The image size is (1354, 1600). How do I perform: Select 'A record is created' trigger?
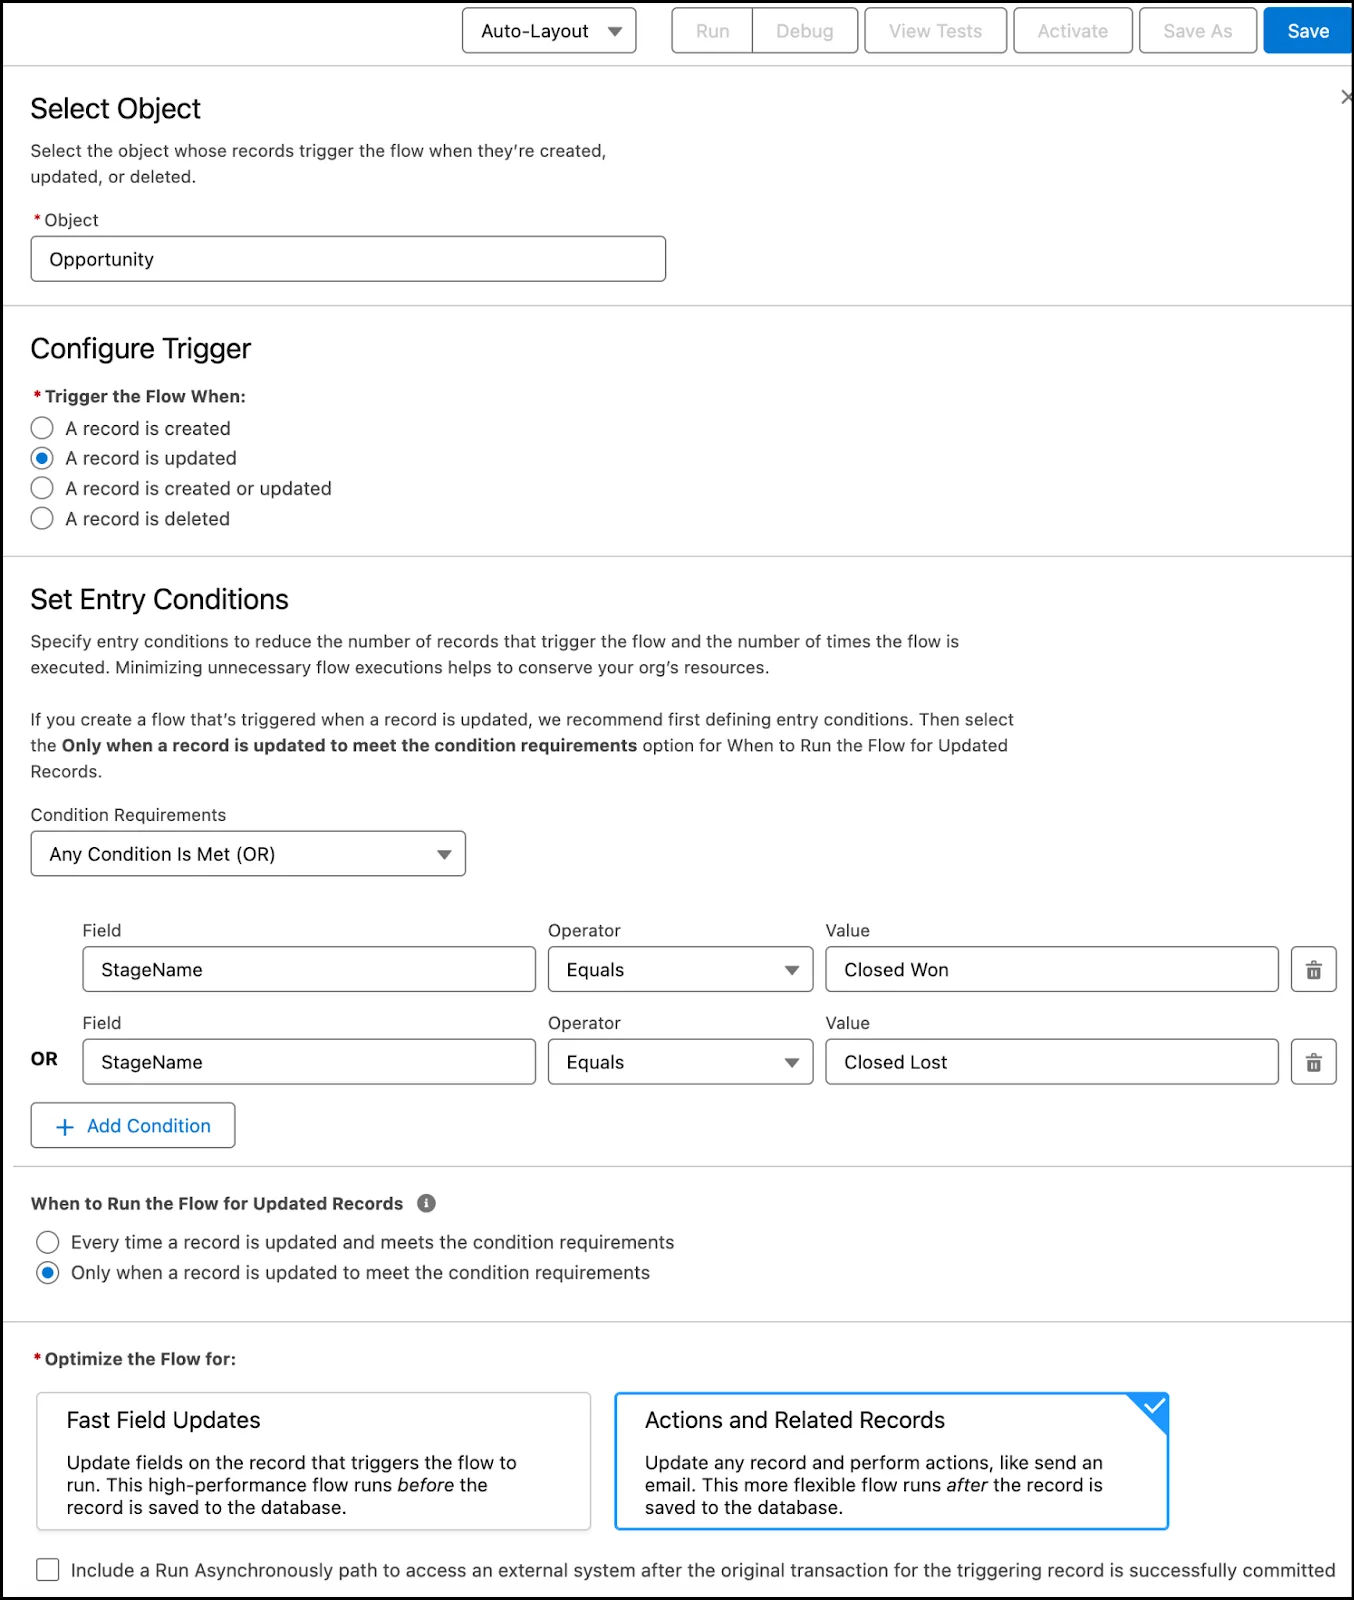tap(42, 428)
